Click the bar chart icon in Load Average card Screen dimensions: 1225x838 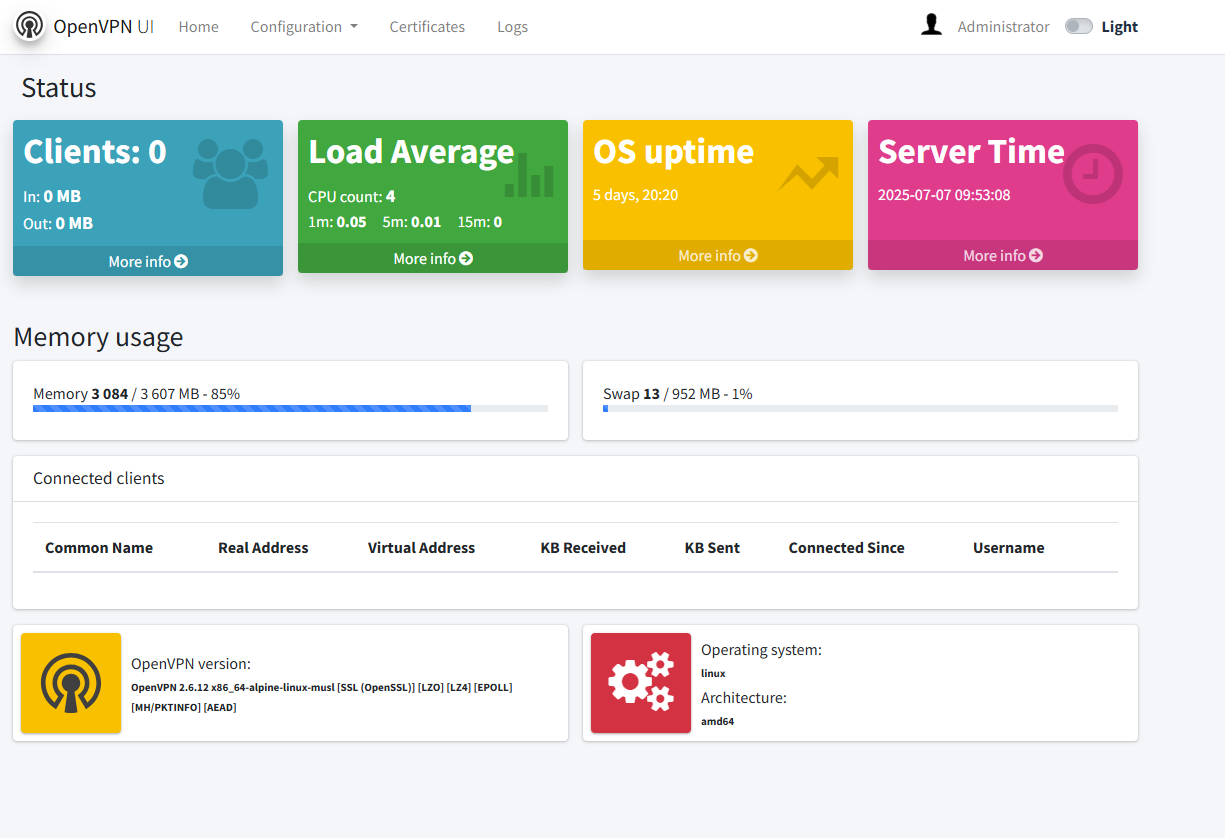click(529, 176)
